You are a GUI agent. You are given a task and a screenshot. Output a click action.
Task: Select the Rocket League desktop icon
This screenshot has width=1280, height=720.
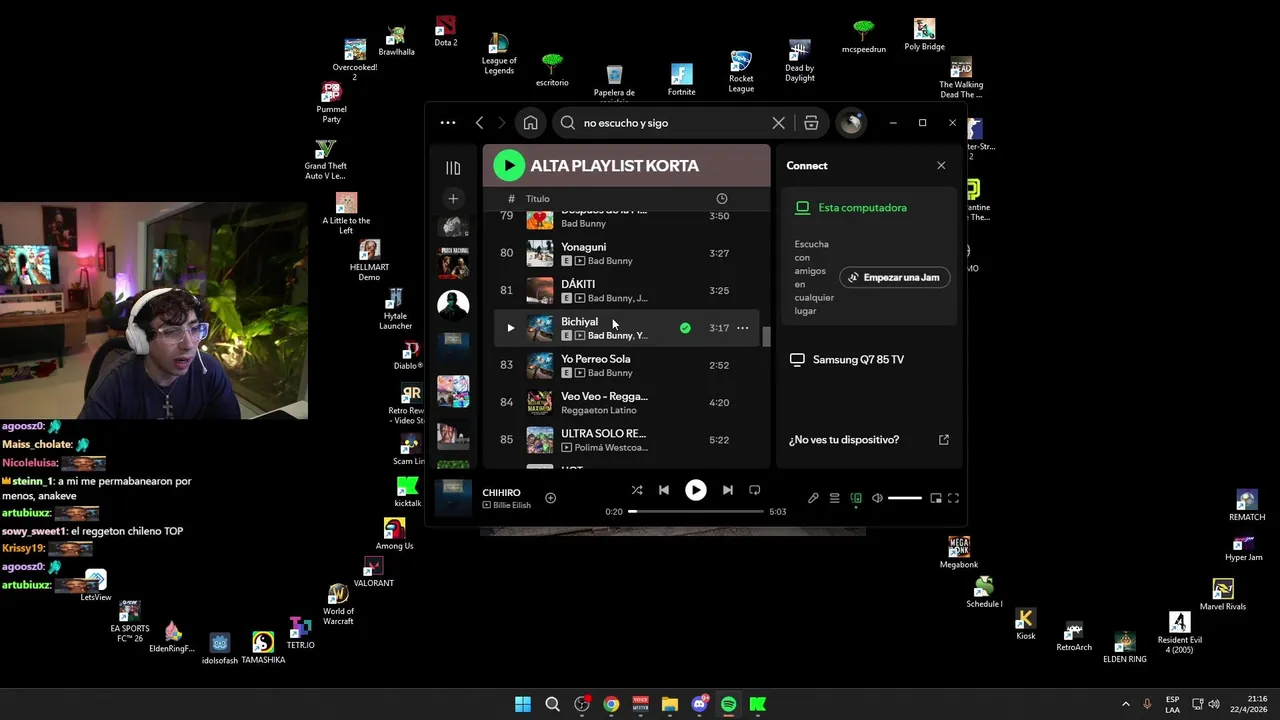click(741, 72)
